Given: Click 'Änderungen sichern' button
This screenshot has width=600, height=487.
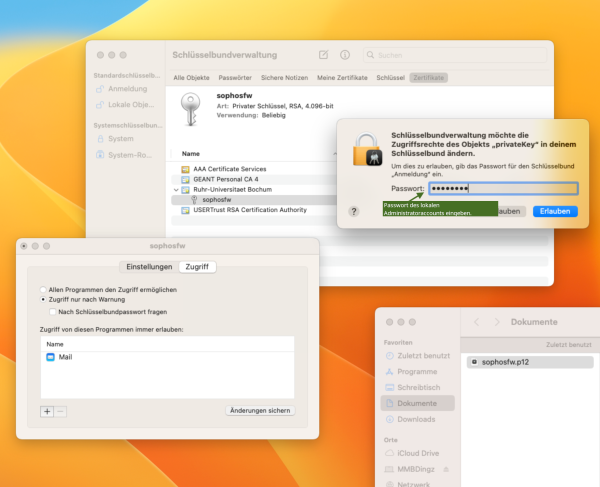Looking at the screenshot, I should (260, 411).
